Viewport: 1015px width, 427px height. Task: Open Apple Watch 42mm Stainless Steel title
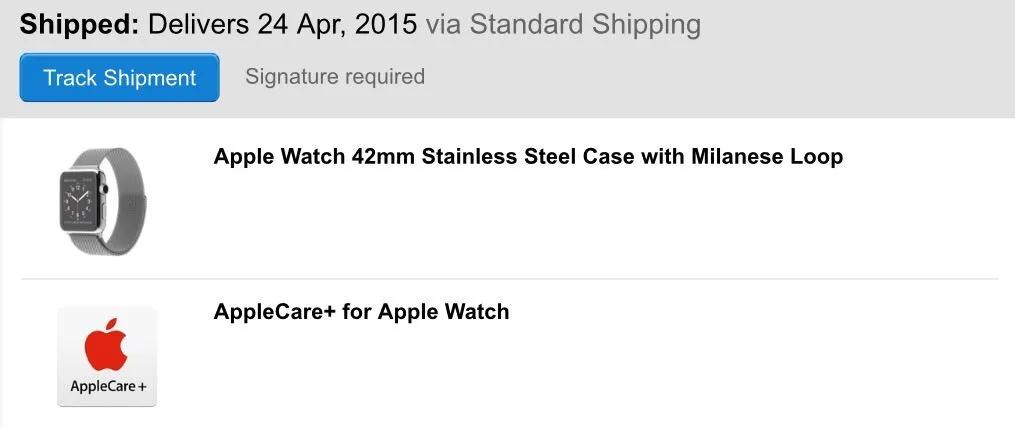coord(528,156)
